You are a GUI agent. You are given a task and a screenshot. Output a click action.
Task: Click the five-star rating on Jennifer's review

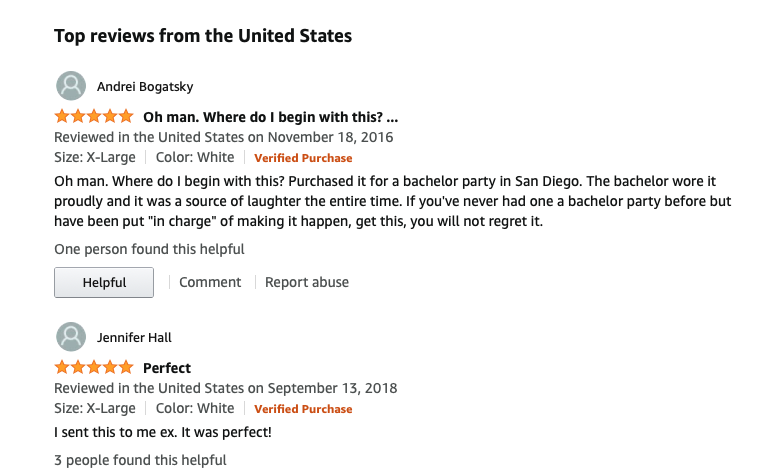[x=93, y=367]
